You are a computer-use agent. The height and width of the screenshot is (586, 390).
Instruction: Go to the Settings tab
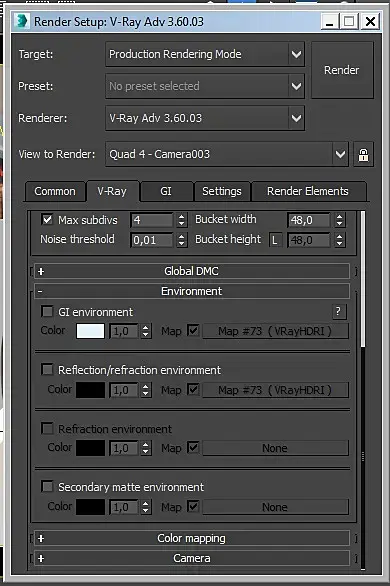(x=222, y=191)
